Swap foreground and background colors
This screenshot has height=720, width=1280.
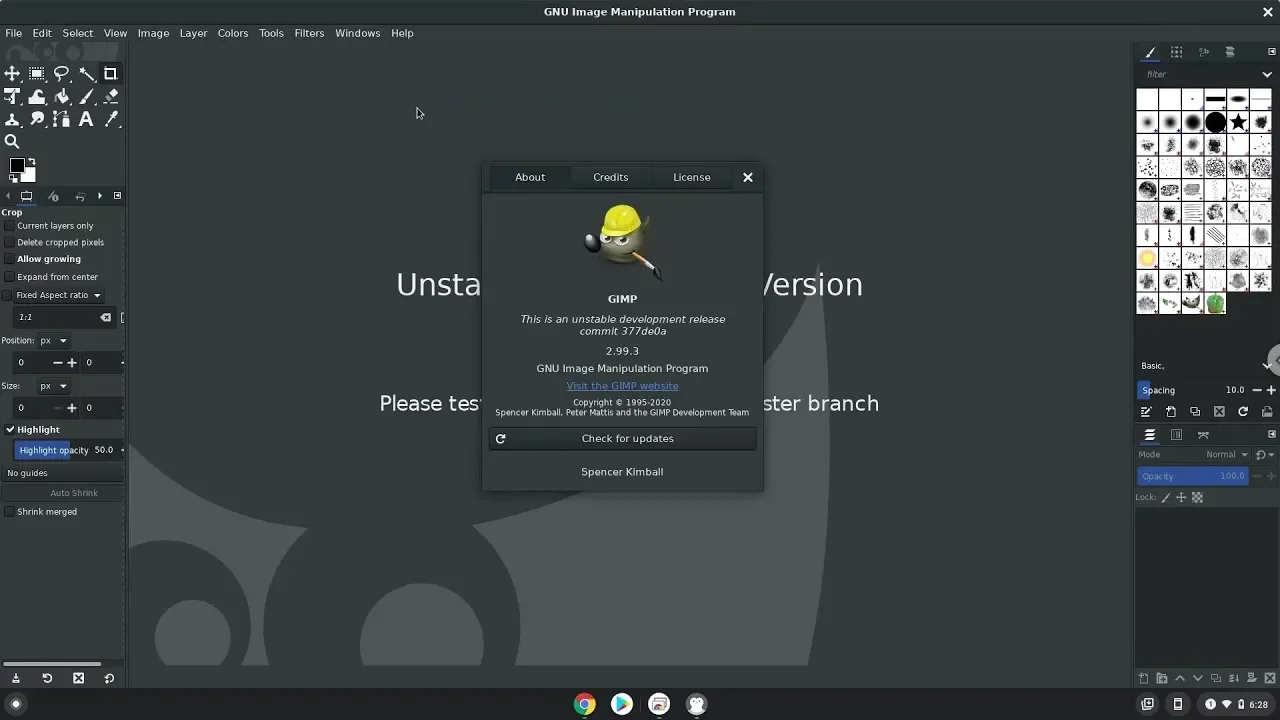coord(32,160)
